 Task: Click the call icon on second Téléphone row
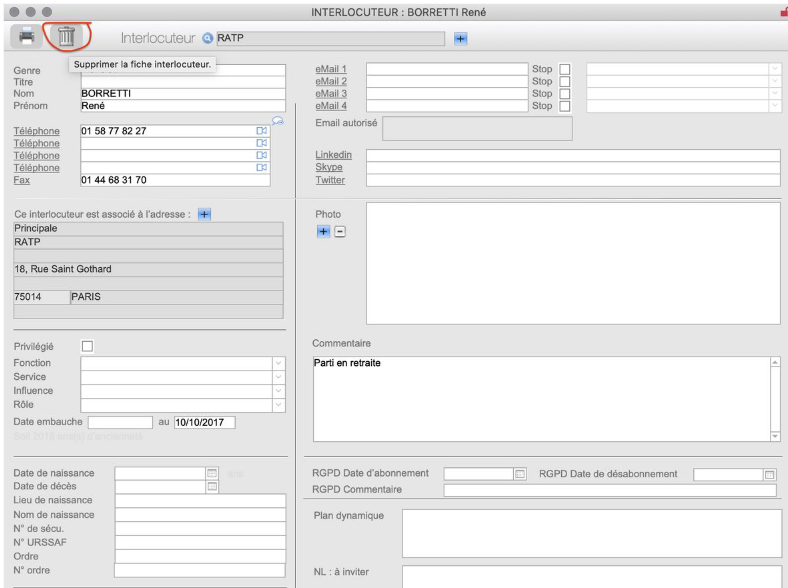(262, 143)
